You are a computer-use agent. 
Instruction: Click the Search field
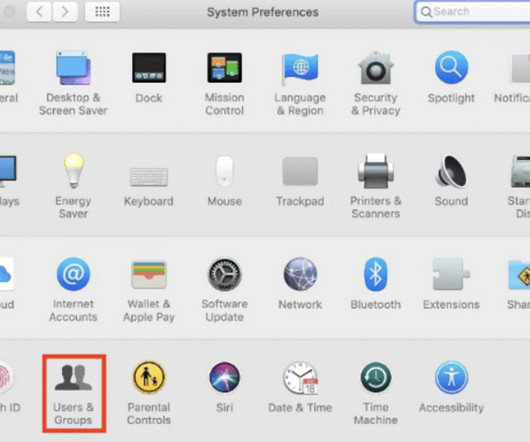point(472,12)
